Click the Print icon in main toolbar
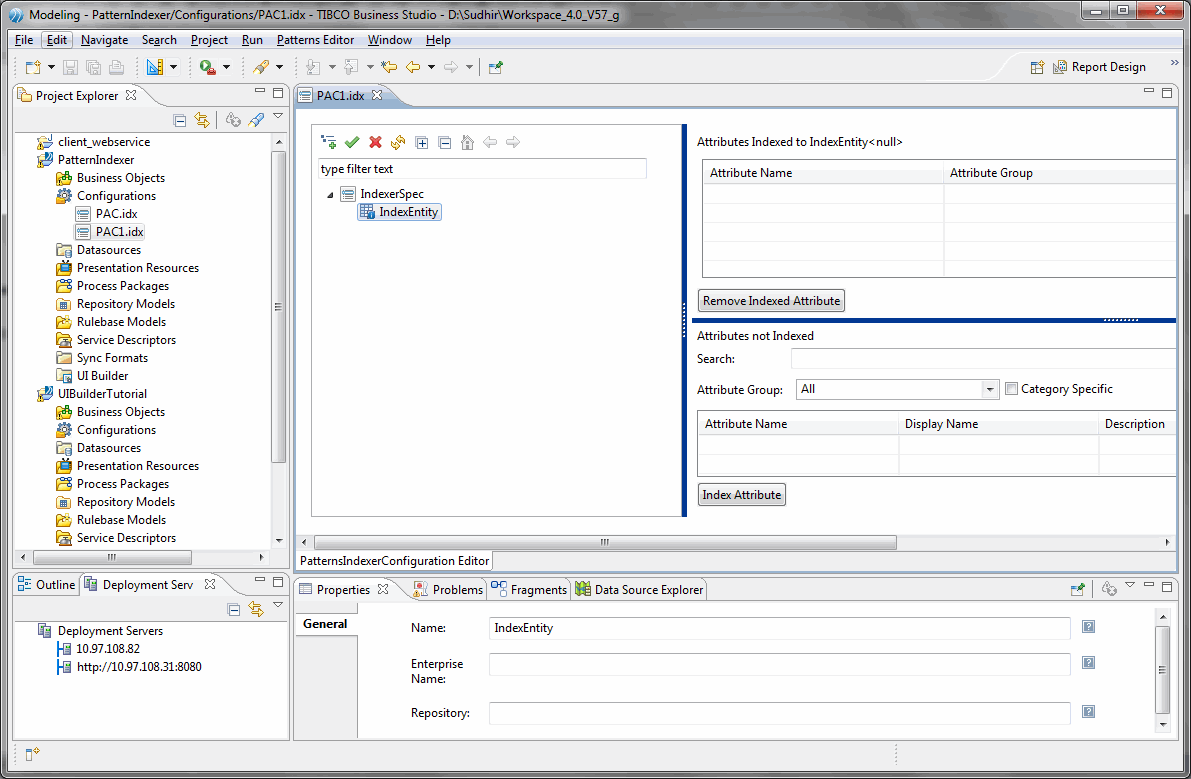The height and width of the screenshot is (779, 1191). [x=116, y=67]
